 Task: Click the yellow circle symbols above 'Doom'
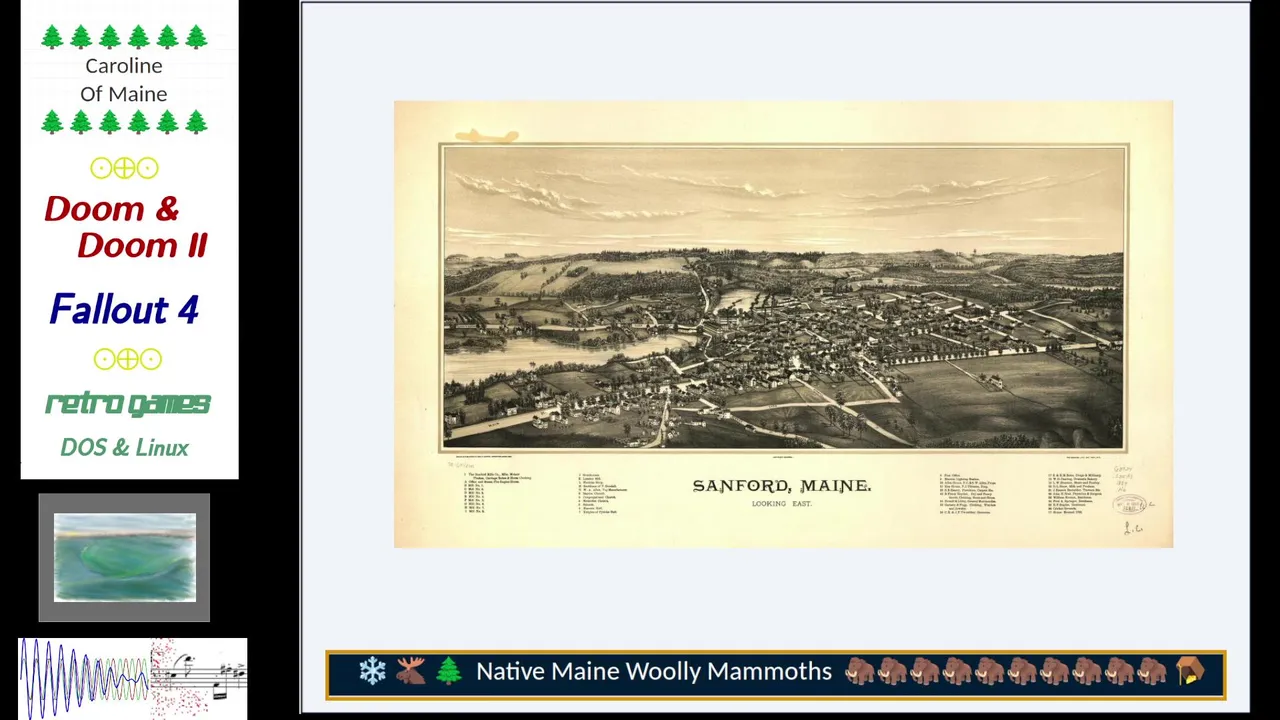pyautogui.click(x=124, y=168)
